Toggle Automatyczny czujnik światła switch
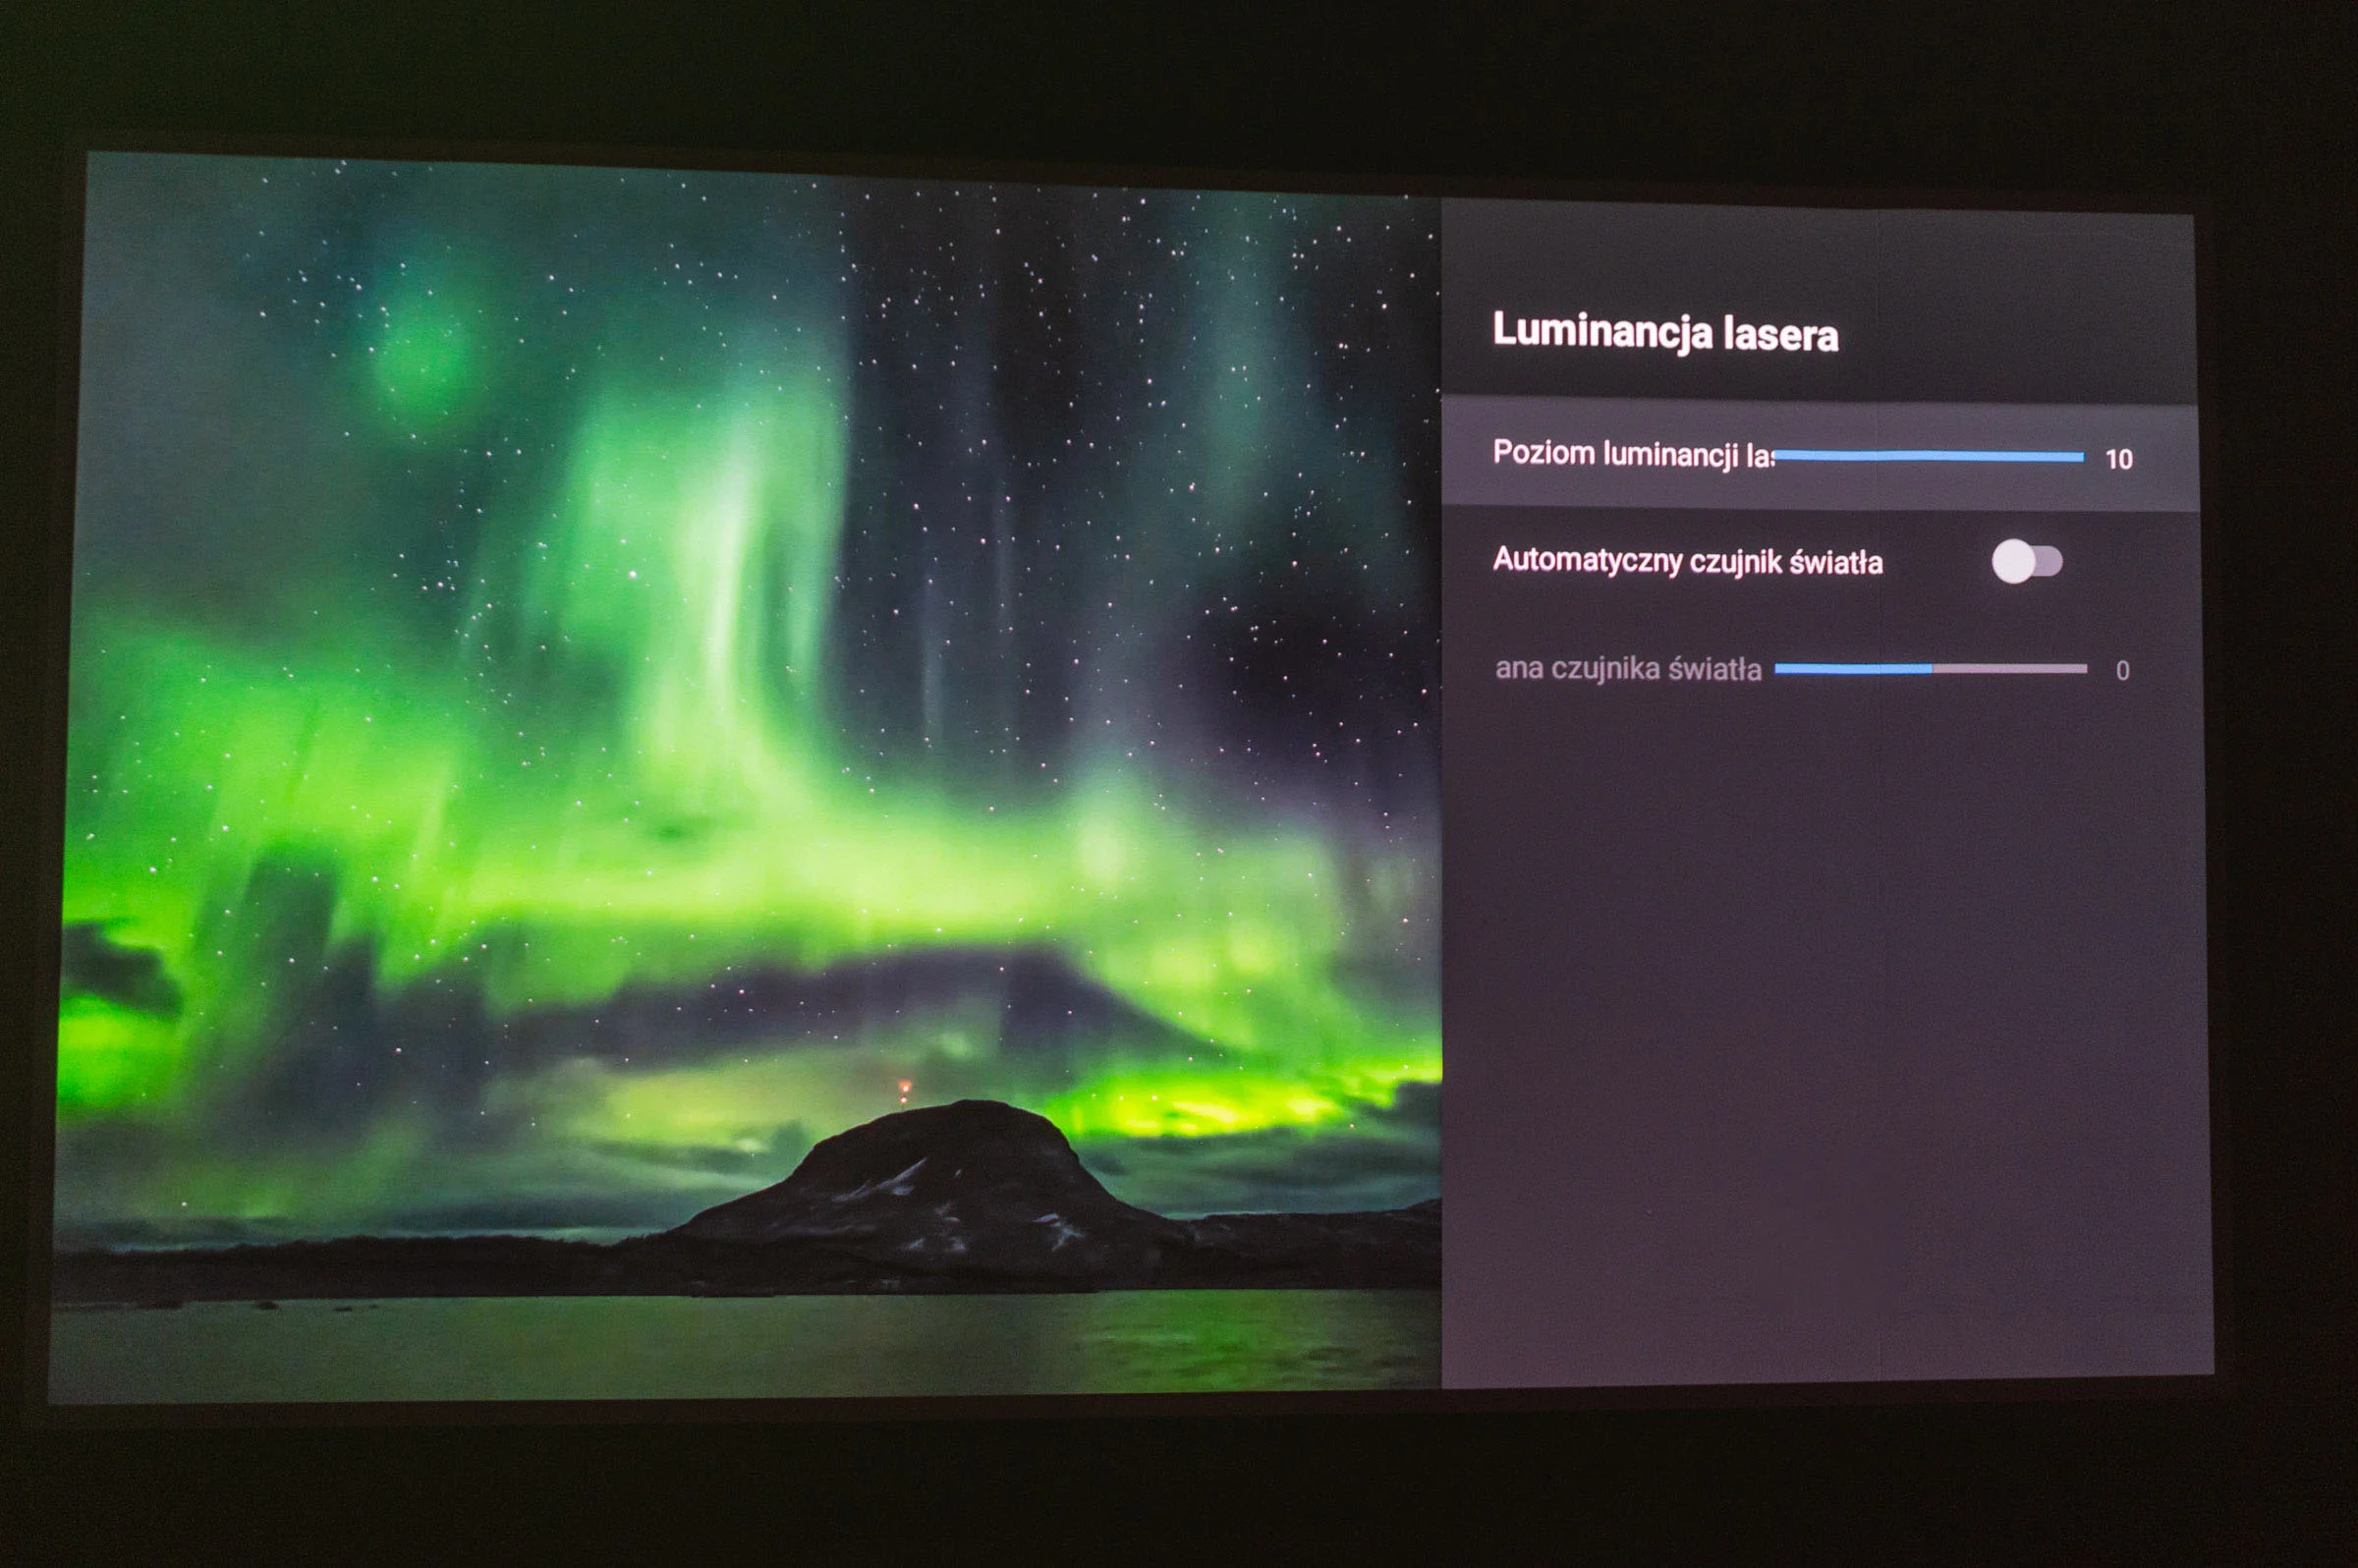This screenshot has height=1568, width=2358. [x=2027, y=561]
